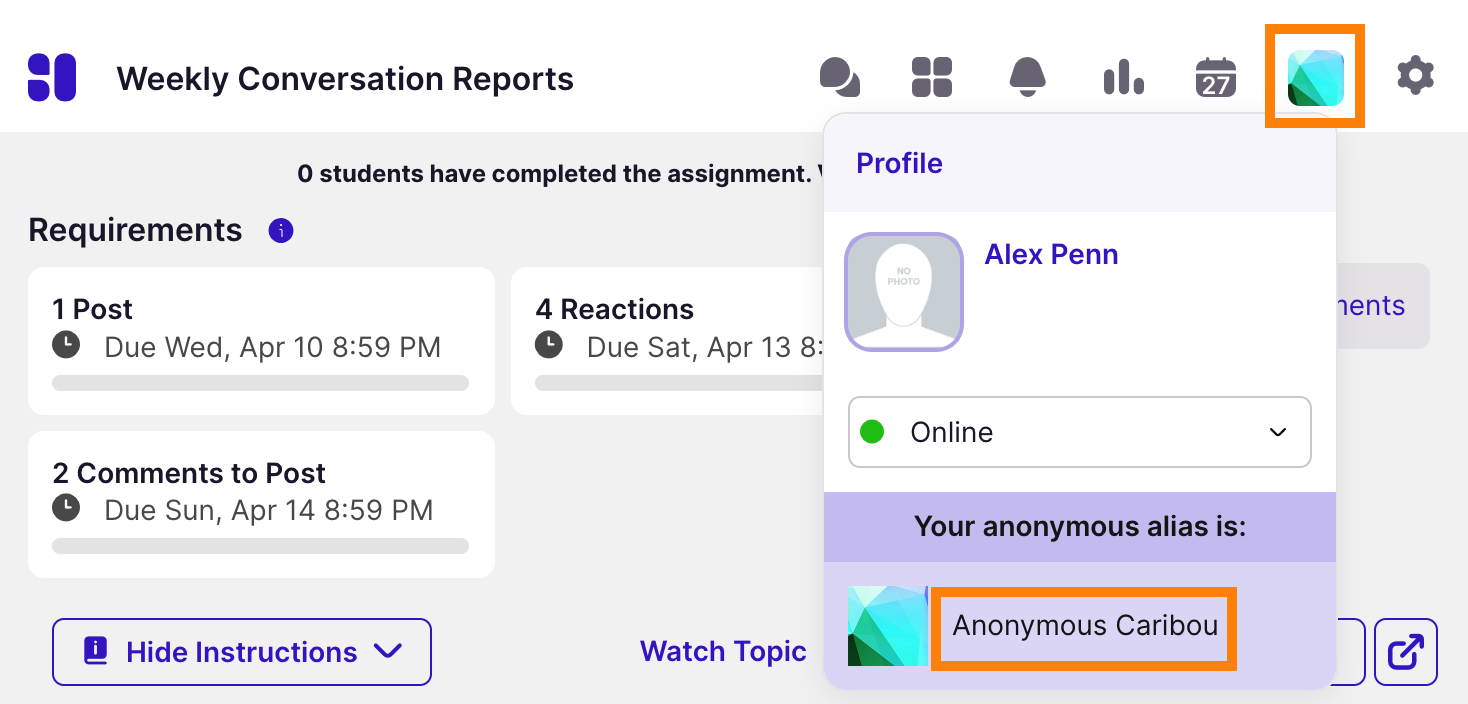Open the bar chart analytics icon
Screen dimensions: 1468x704
coord(1123,77)
